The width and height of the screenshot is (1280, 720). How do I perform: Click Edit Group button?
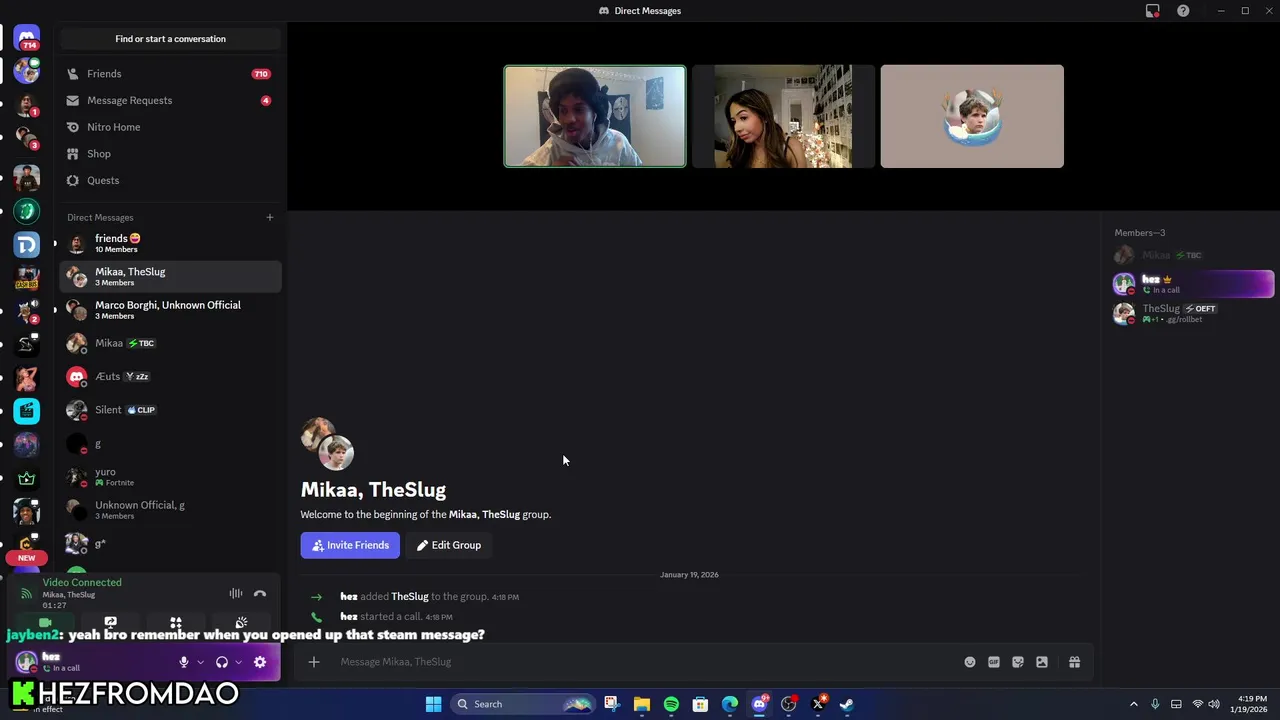(449, 545)
